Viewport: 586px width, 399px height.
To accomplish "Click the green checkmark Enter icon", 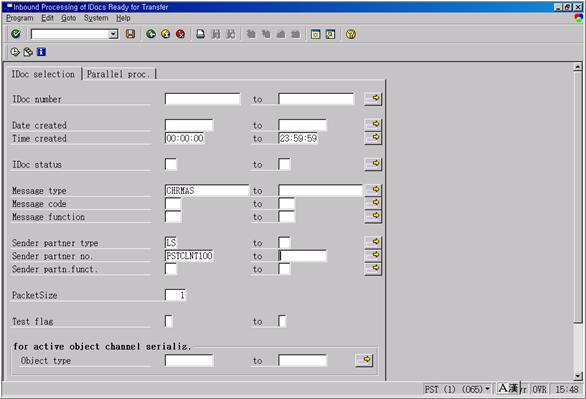I will point(16,34).
